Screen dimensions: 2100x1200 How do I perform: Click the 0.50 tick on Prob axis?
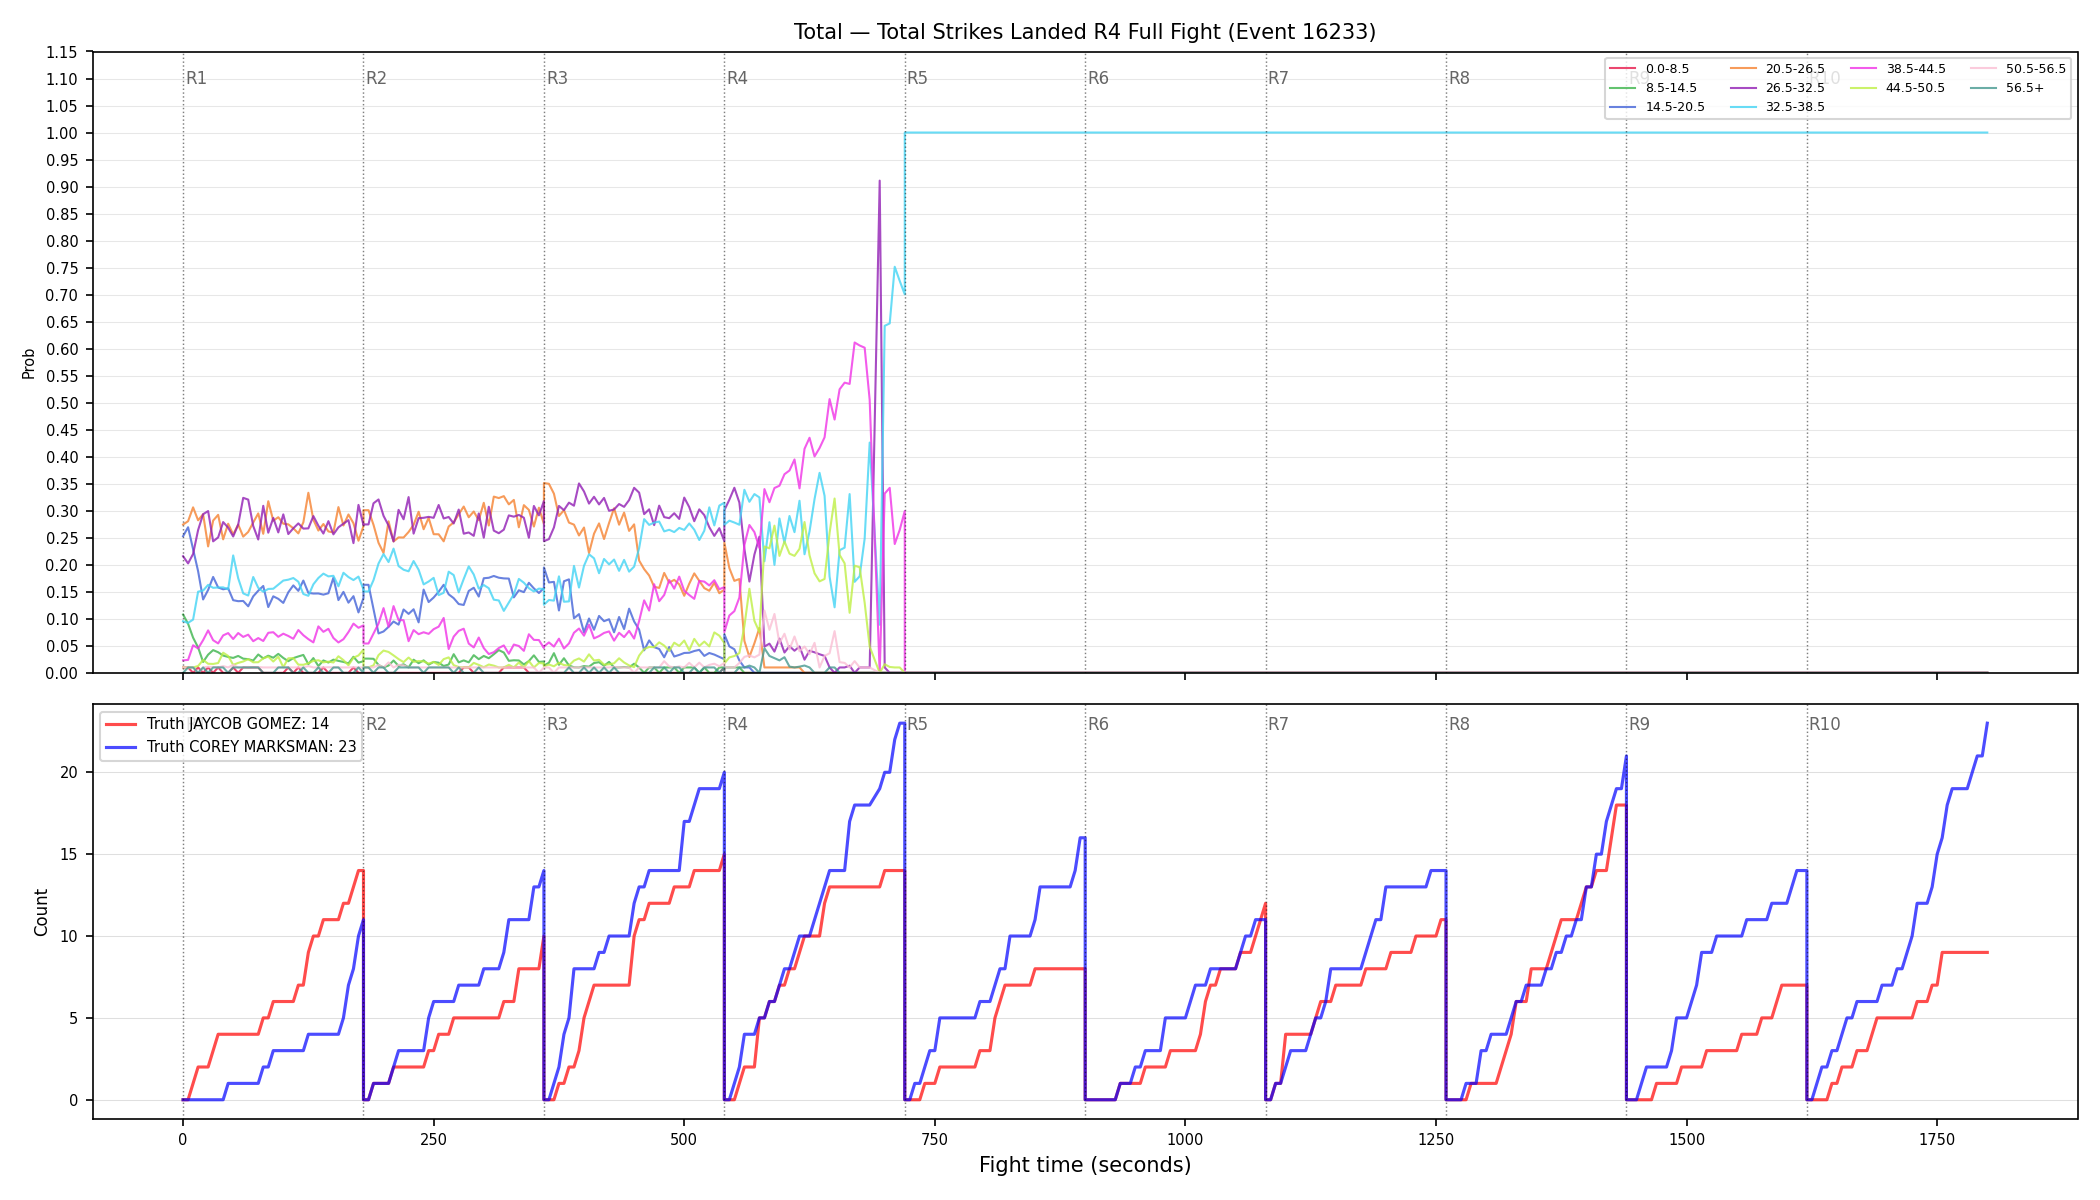pos(61,404)
